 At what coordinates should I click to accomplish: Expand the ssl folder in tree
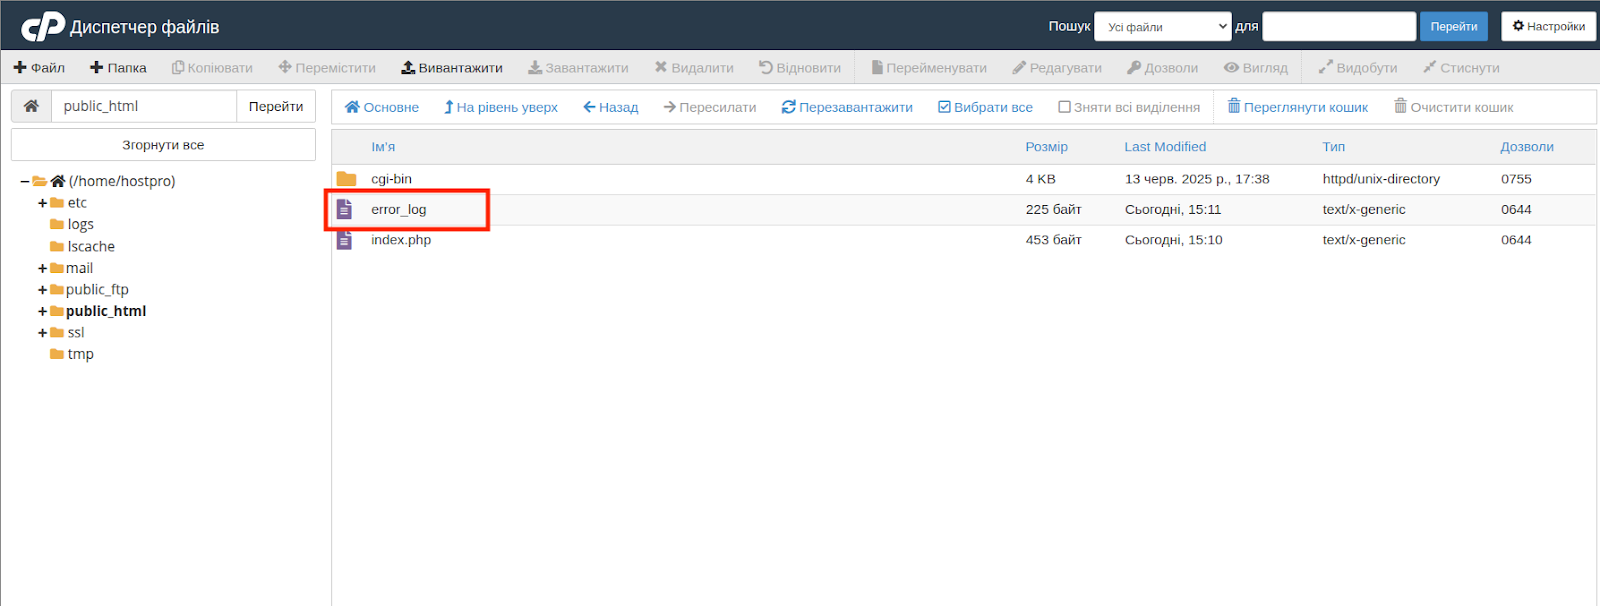[x=43, y=333]
